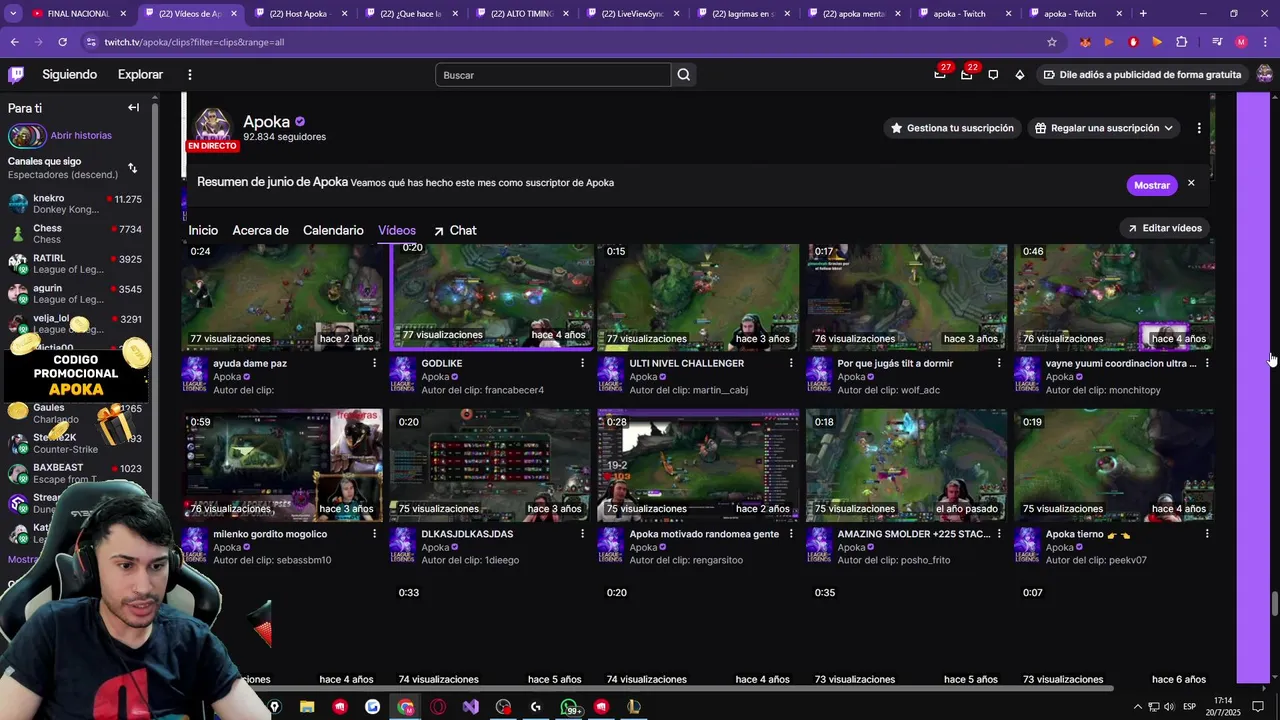
Task: Open options for milenko gordito clip
Action: point(375,534)
